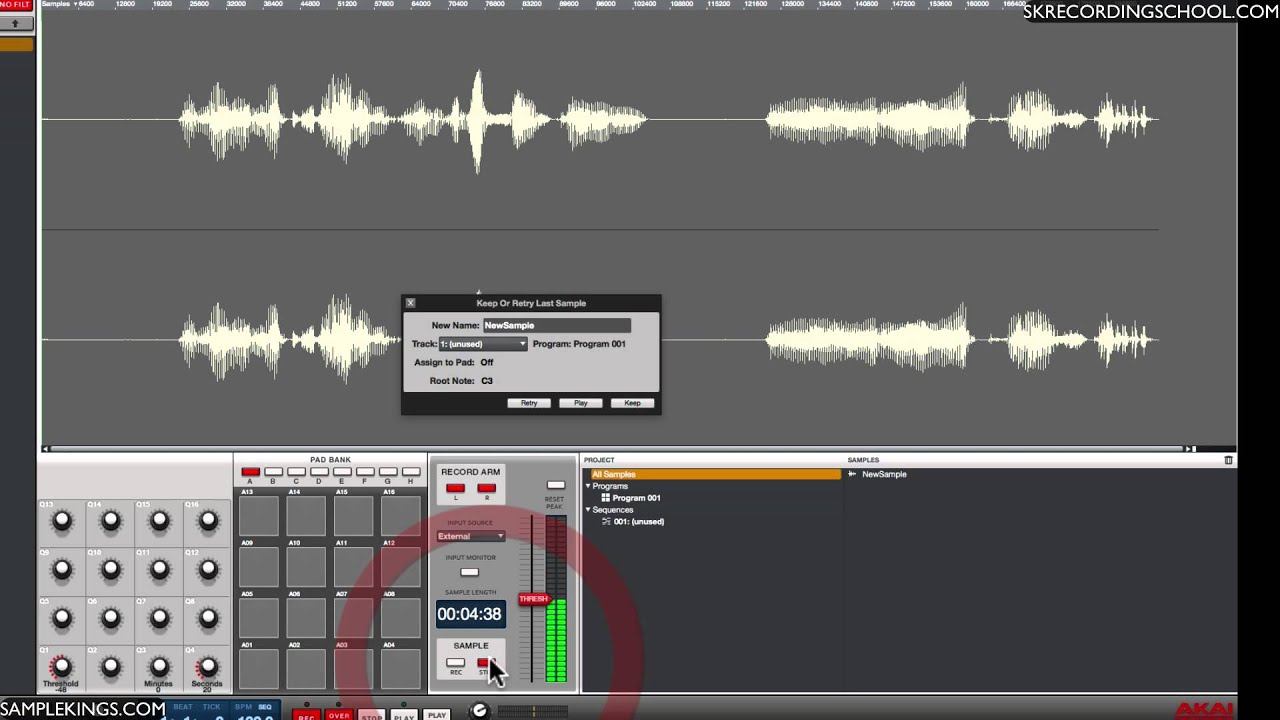Toggle Record Arm left channel
1280x720 pixels.
tap(455, 488)
